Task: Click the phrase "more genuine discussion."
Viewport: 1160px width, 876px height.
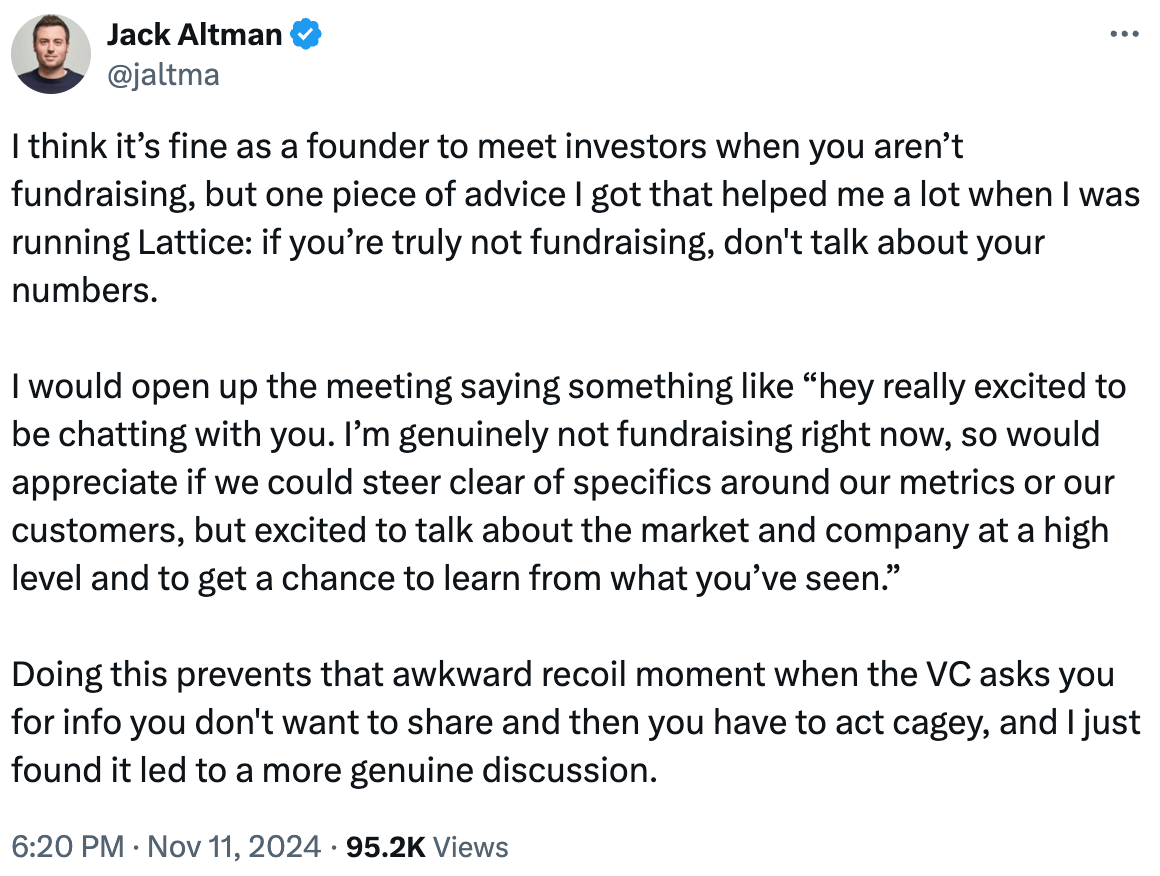Action: (459, 770)
